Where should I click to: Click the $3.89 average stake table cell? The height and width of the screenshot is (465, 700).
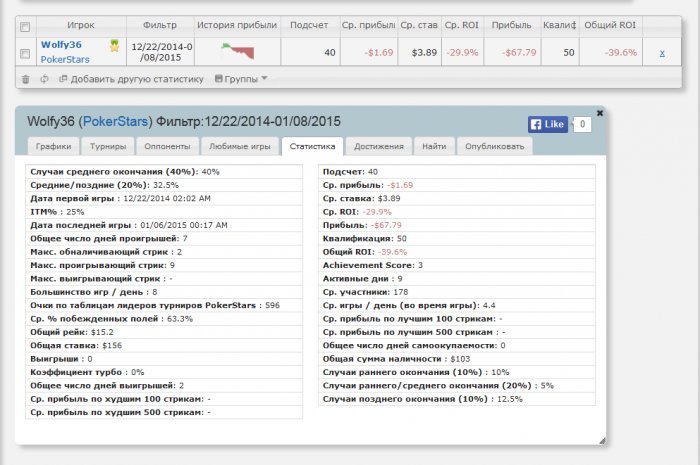coord(419,53)
